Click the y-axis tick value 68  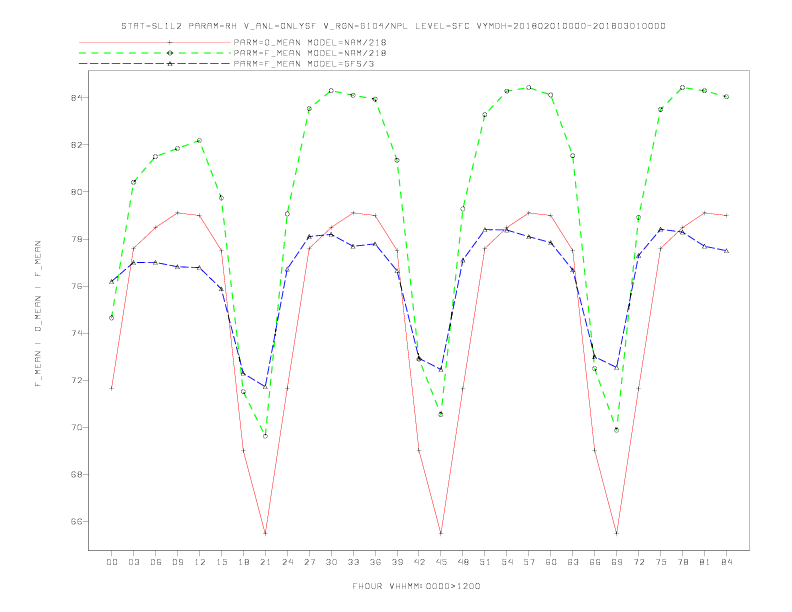pyautogui.click(x=76, y=475)
